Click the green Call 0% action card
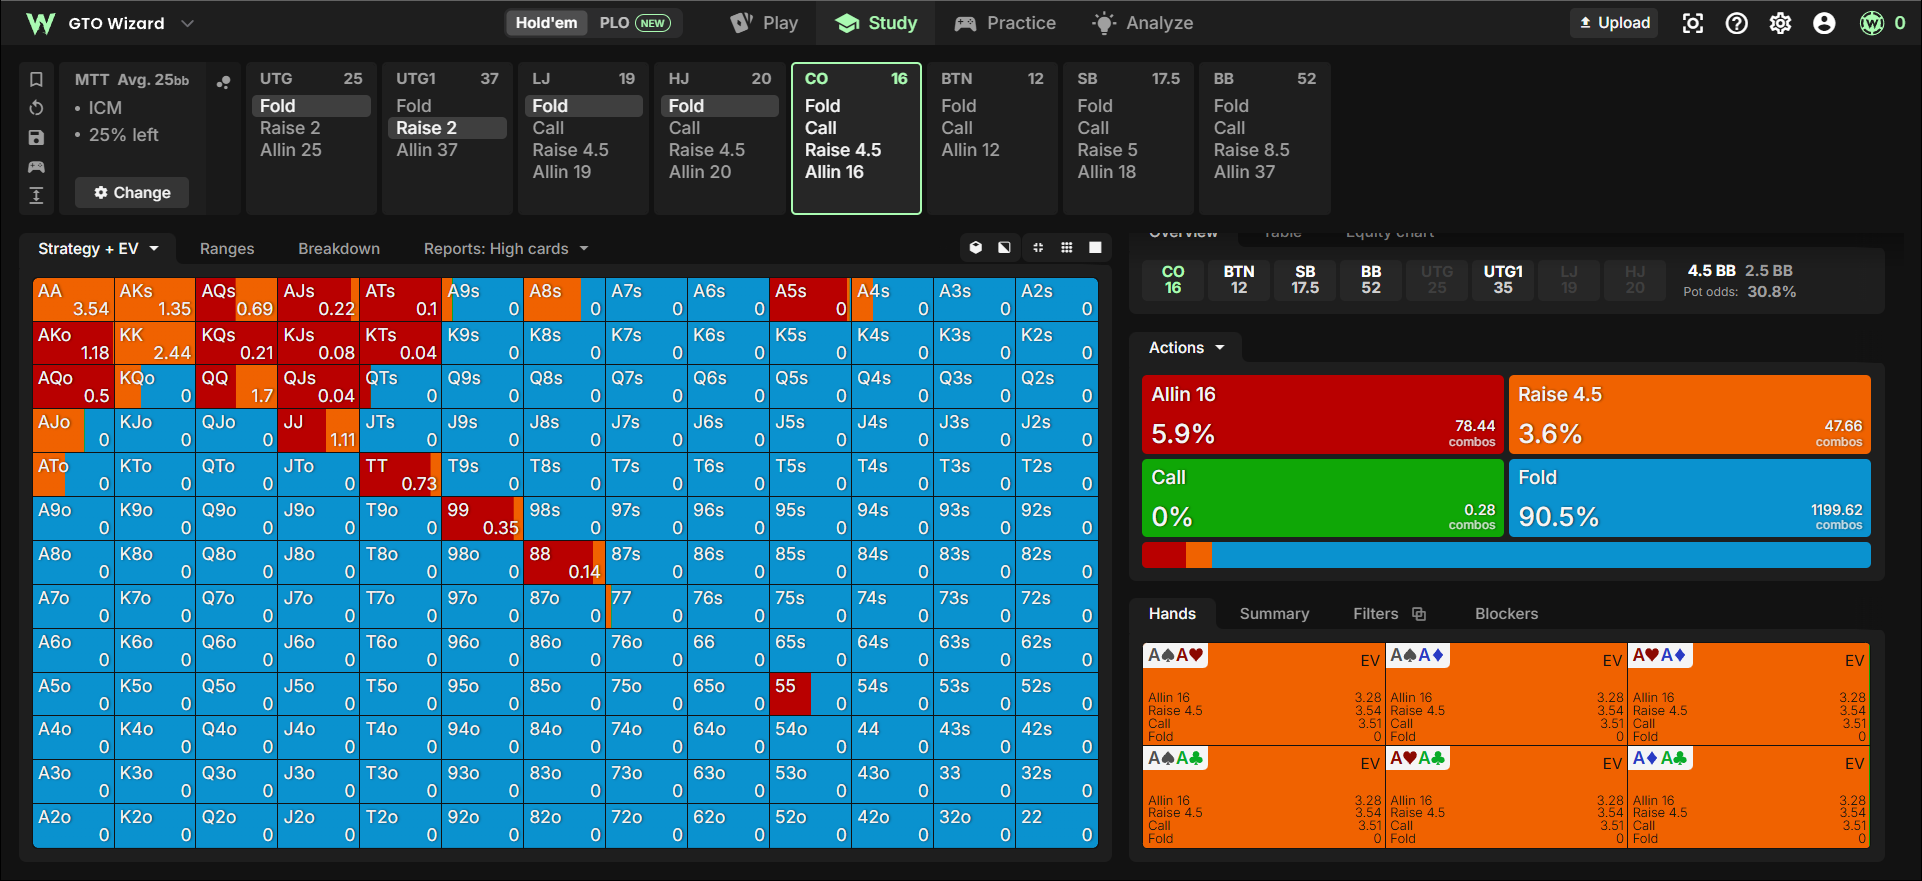The width and height of the screenshot is (1922, 881). click(1322, 498)
